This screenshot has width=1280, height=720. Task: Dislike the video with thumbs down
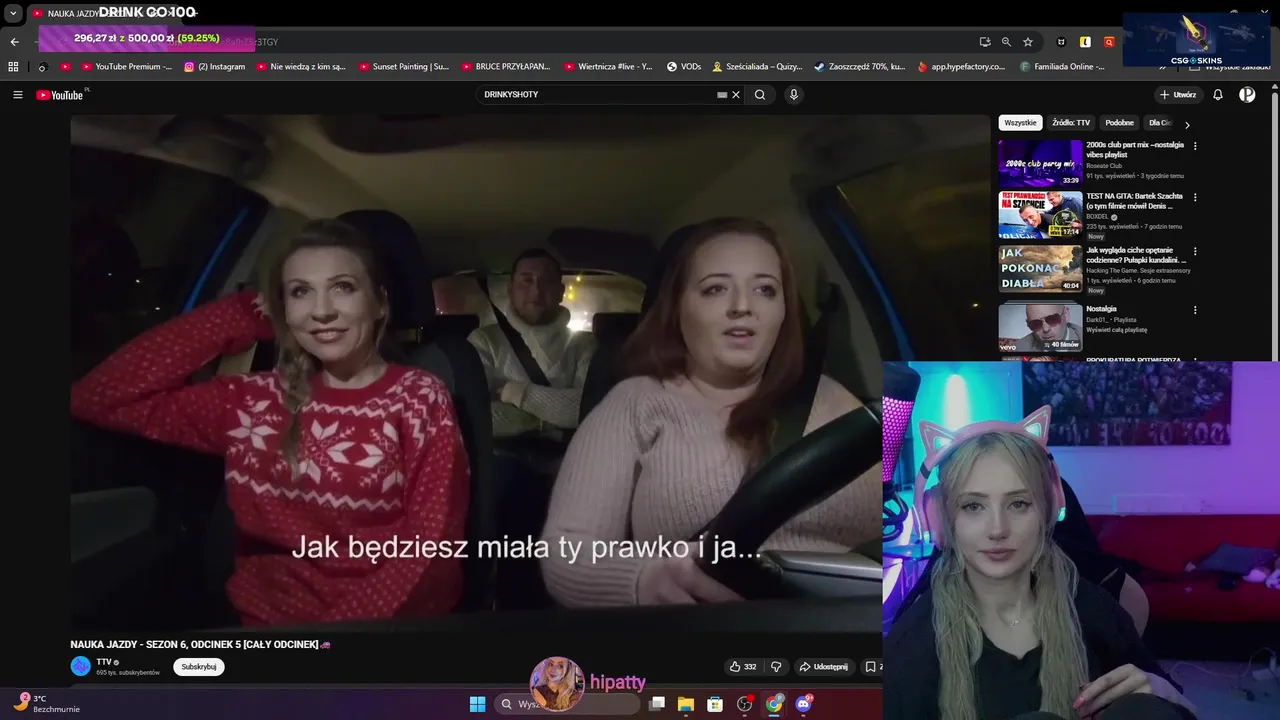coord(776,667)
